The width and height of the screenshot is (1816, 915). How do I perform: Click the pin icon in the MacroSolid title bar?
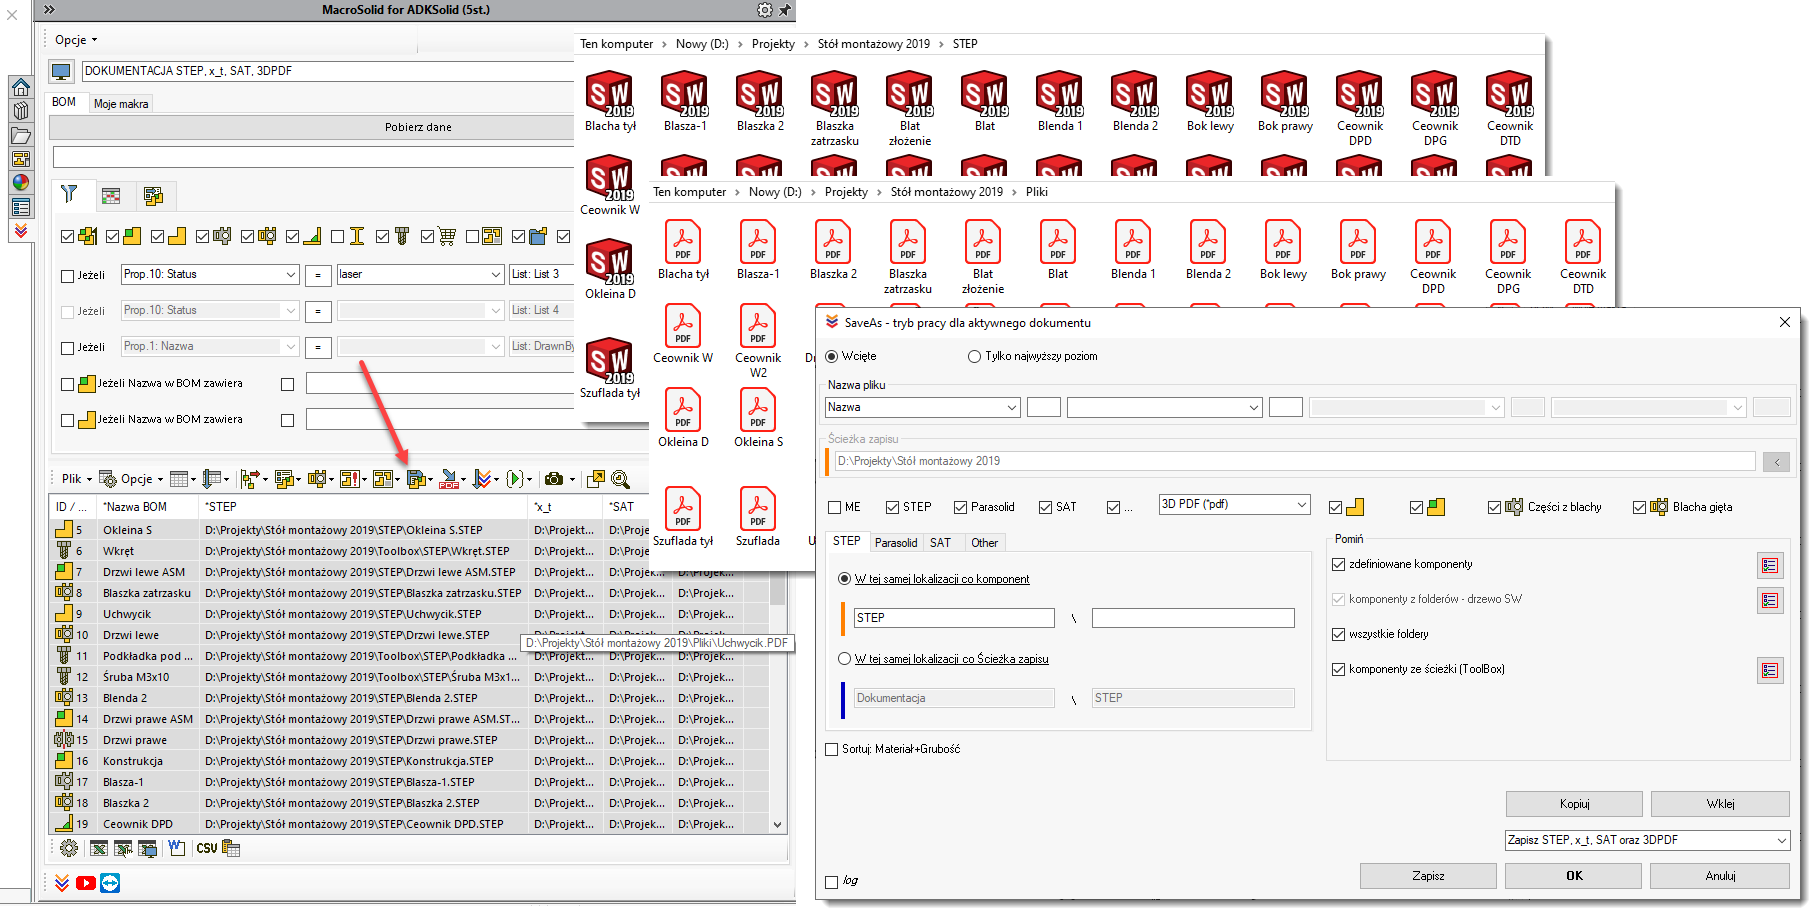tap(786, 10)
